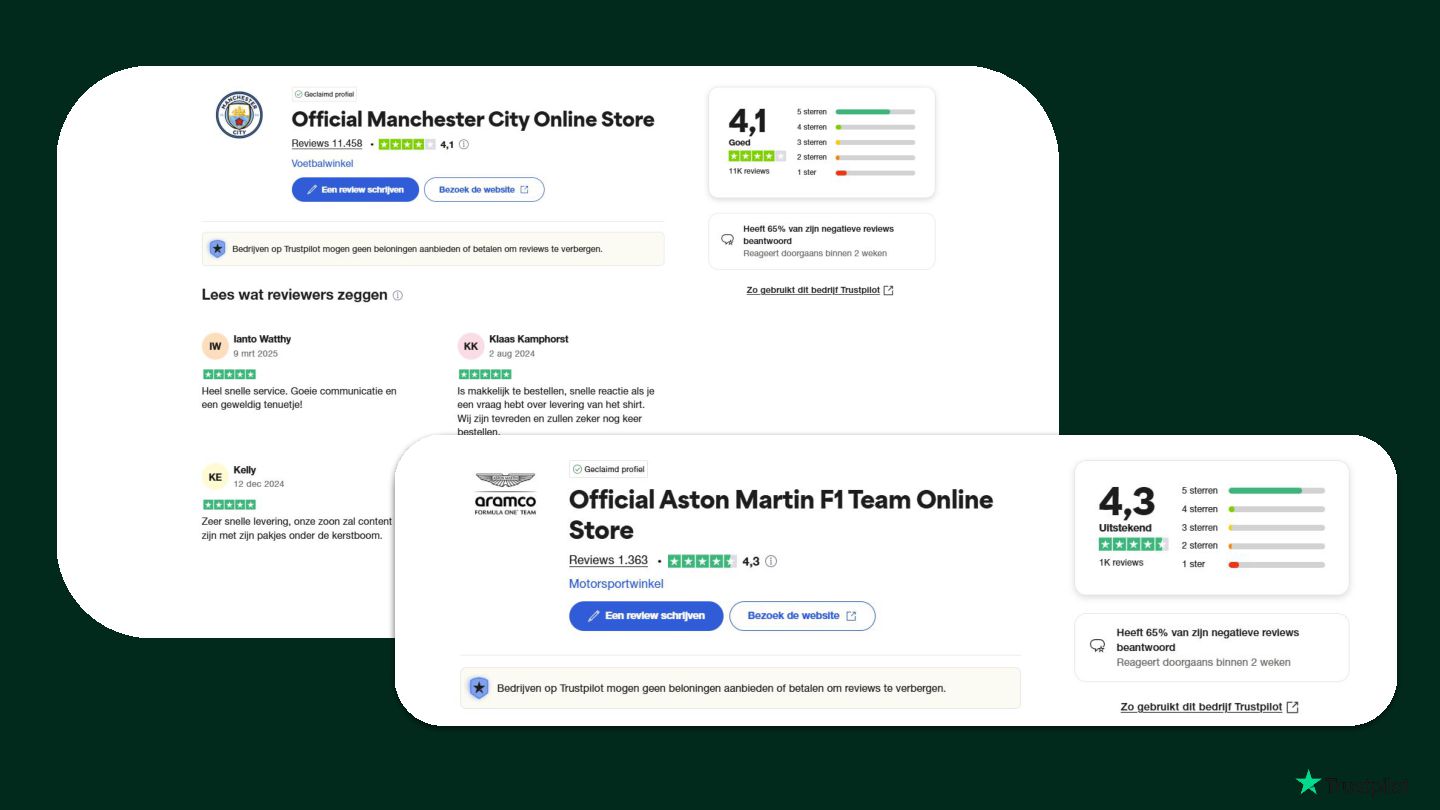Click Aston Martin 2 sterren progress bar
The height and width of the screenshot is (810, 1440).
pyautogui.click(x=1277, y=546)
